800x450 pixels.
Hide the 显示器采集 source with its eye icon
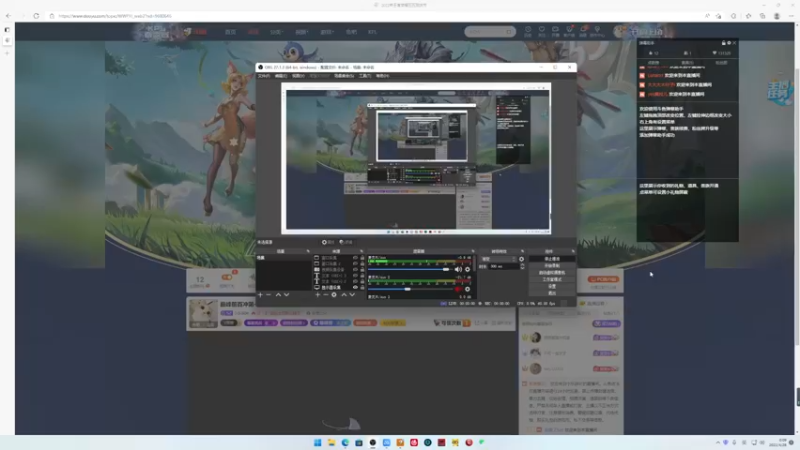[x=355, y=287]
